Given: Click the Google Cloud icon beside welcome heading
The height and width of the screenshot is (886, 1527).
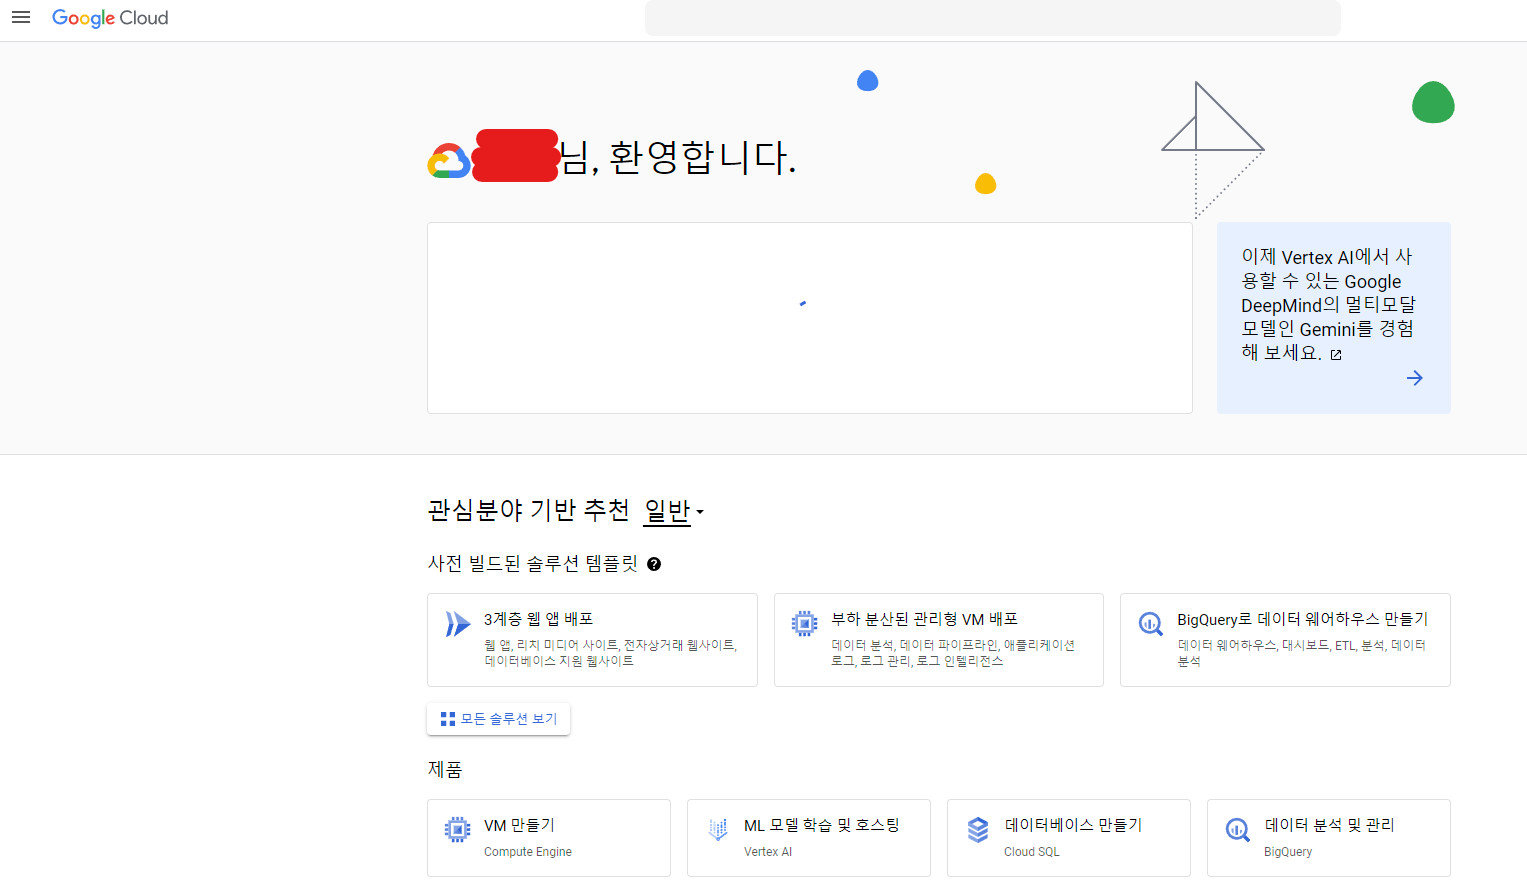Looking at the screenshot, I should tap(449, 161).
